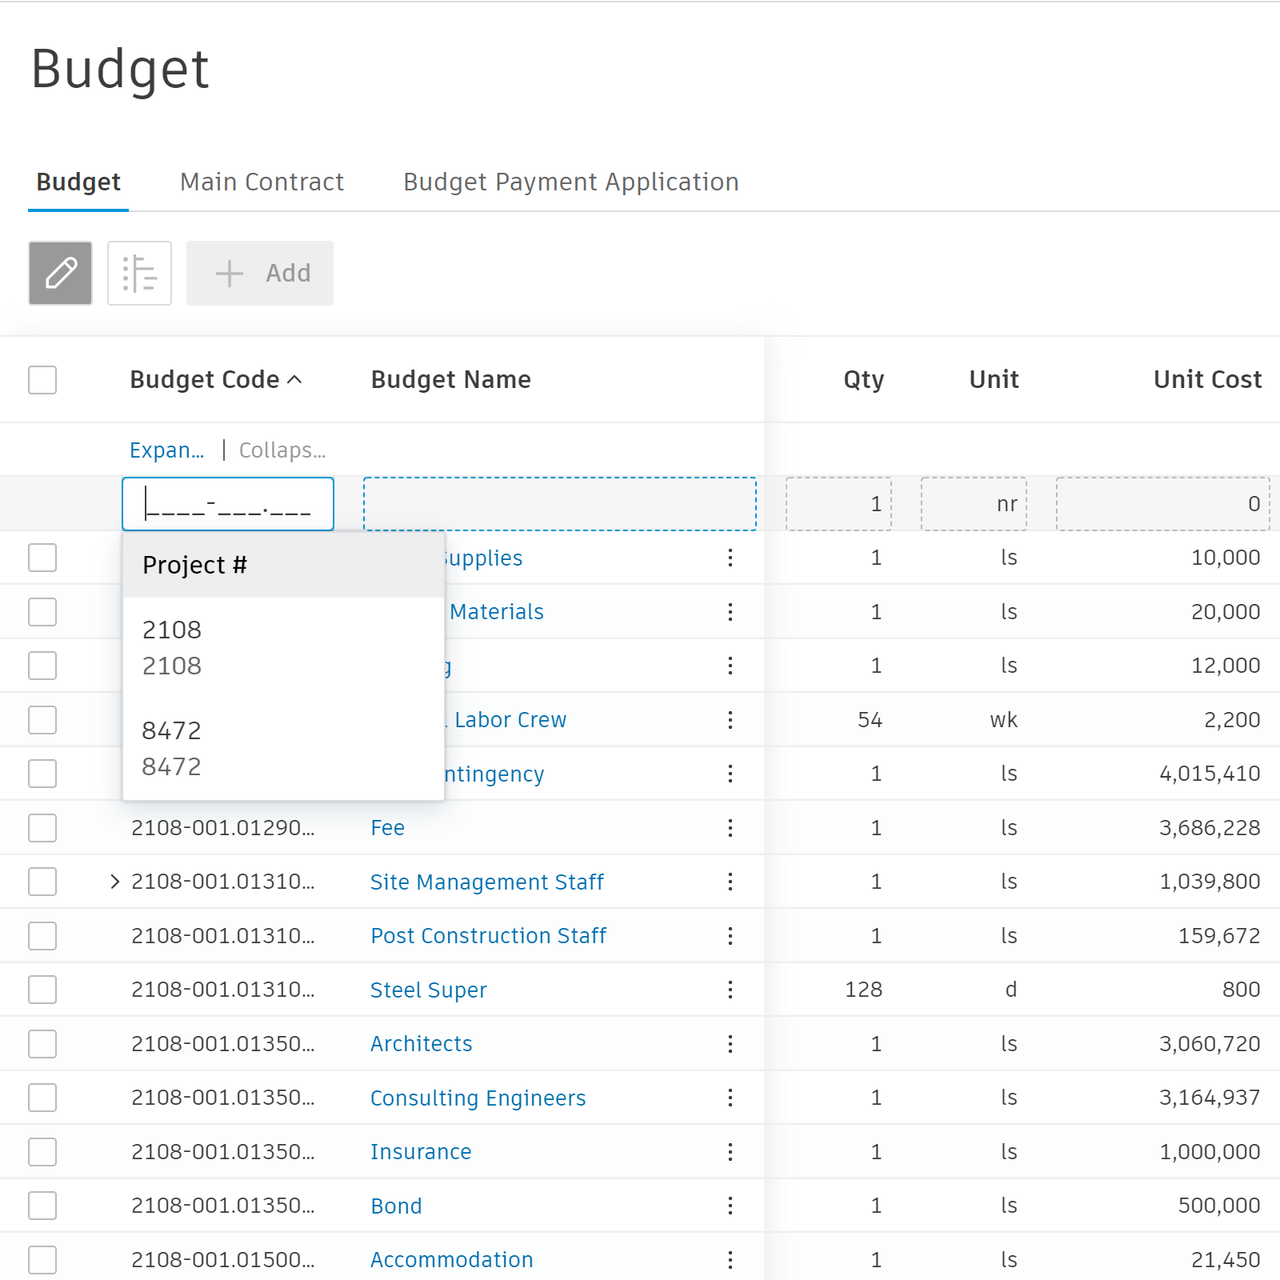Switch to the Budget tab
The image size is (1280, 1280).
coord(78,182)
